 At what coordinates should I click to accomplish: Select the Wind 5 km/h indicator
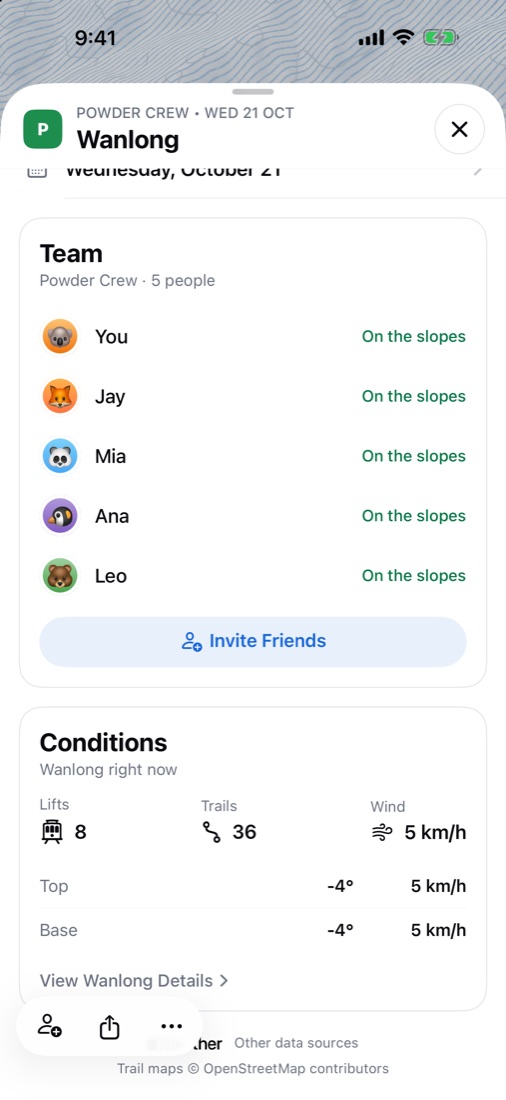pyautogui.click(x=418, y=833)
